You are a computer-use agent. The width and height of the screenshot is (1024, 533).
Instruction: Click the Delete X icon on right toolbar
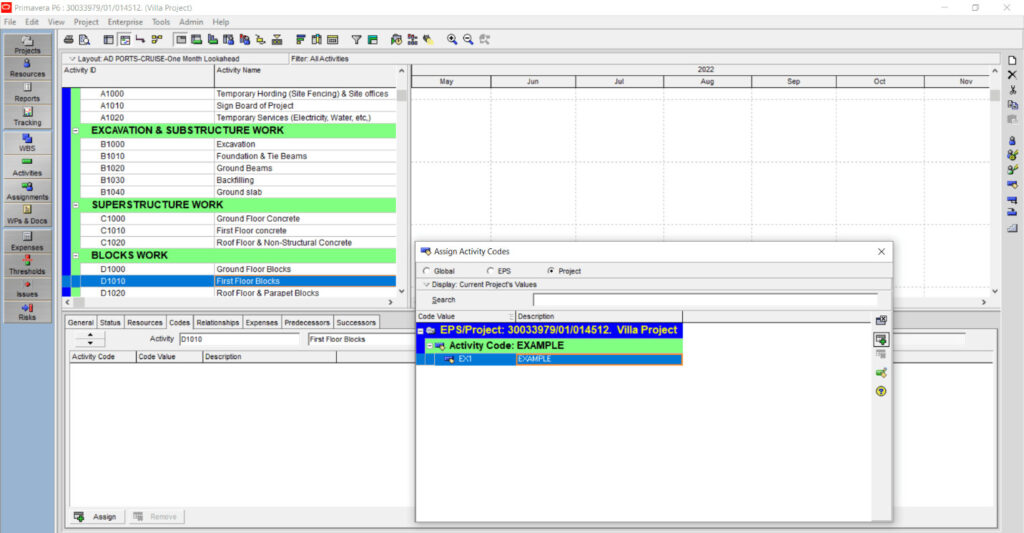tap(1012, 75)
